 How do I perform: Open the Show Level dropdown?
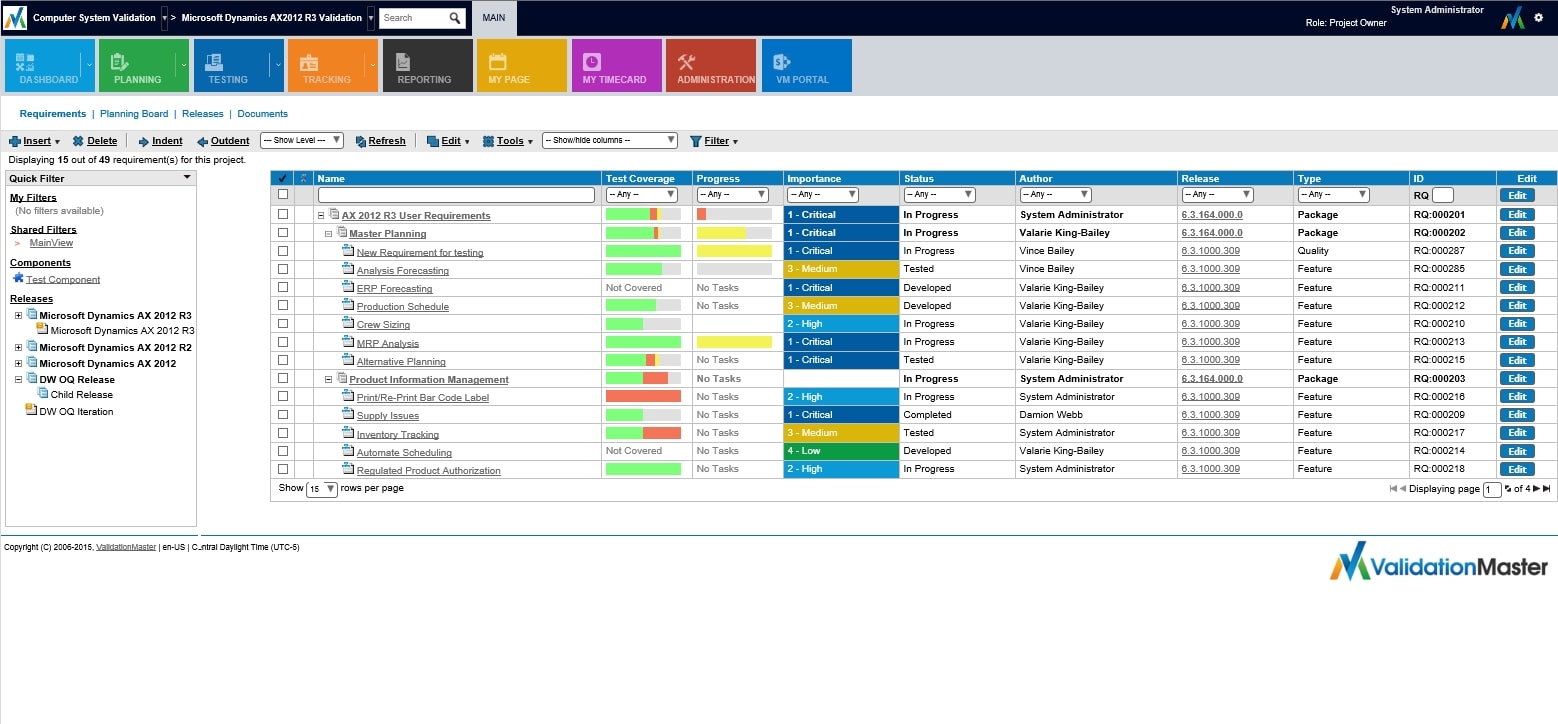(x=302, y=141)
